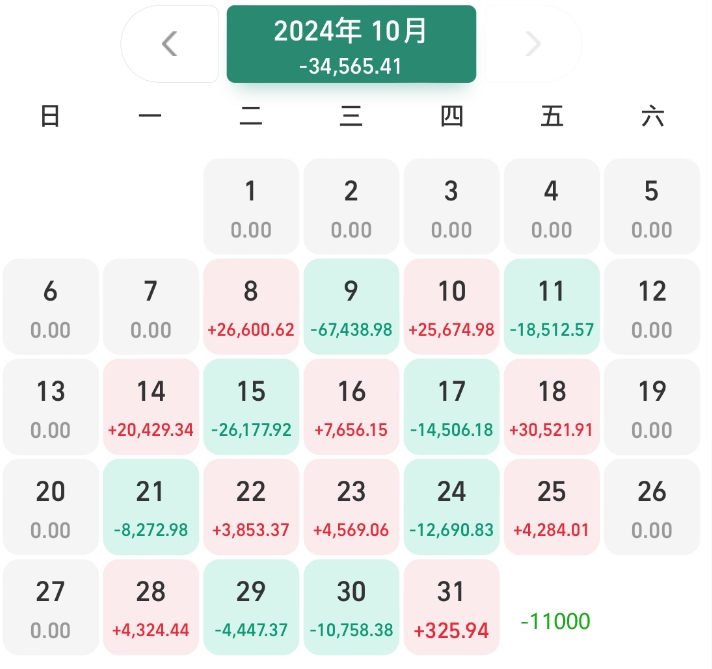712x669 pixels.
Task: Select October 8 cell showing +26,600.62
Action: (x=251, y=307)
